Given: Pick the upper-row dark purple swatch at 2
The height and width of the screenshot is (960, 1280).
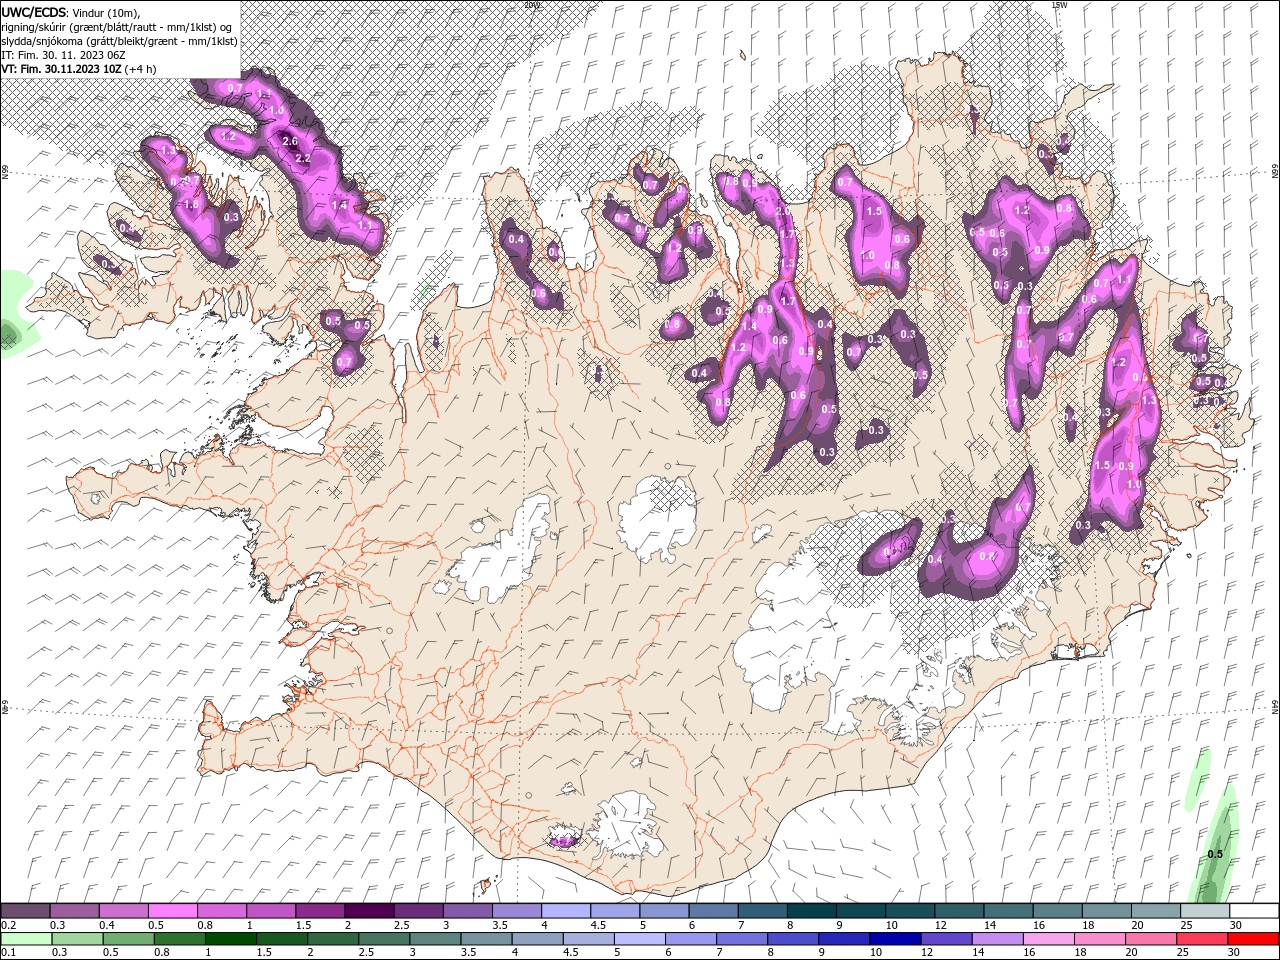Looking at the screenshot, I should click(x=369, y=911).
